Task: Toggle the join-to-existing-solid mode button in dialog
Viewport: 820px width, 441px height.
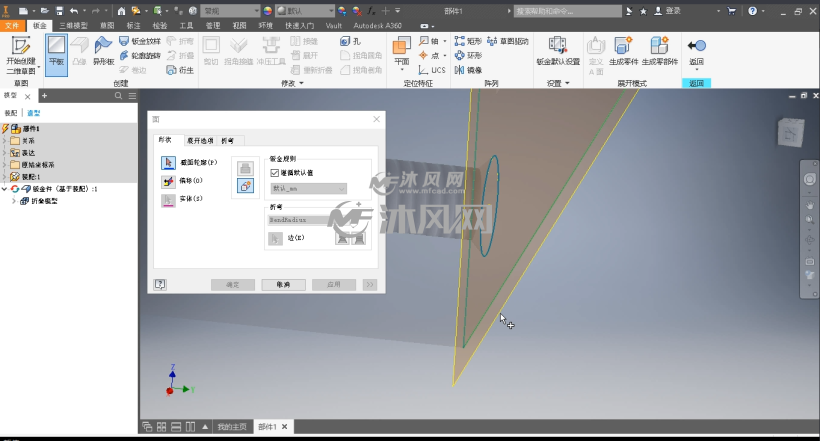Action: (x=245, y=168)
